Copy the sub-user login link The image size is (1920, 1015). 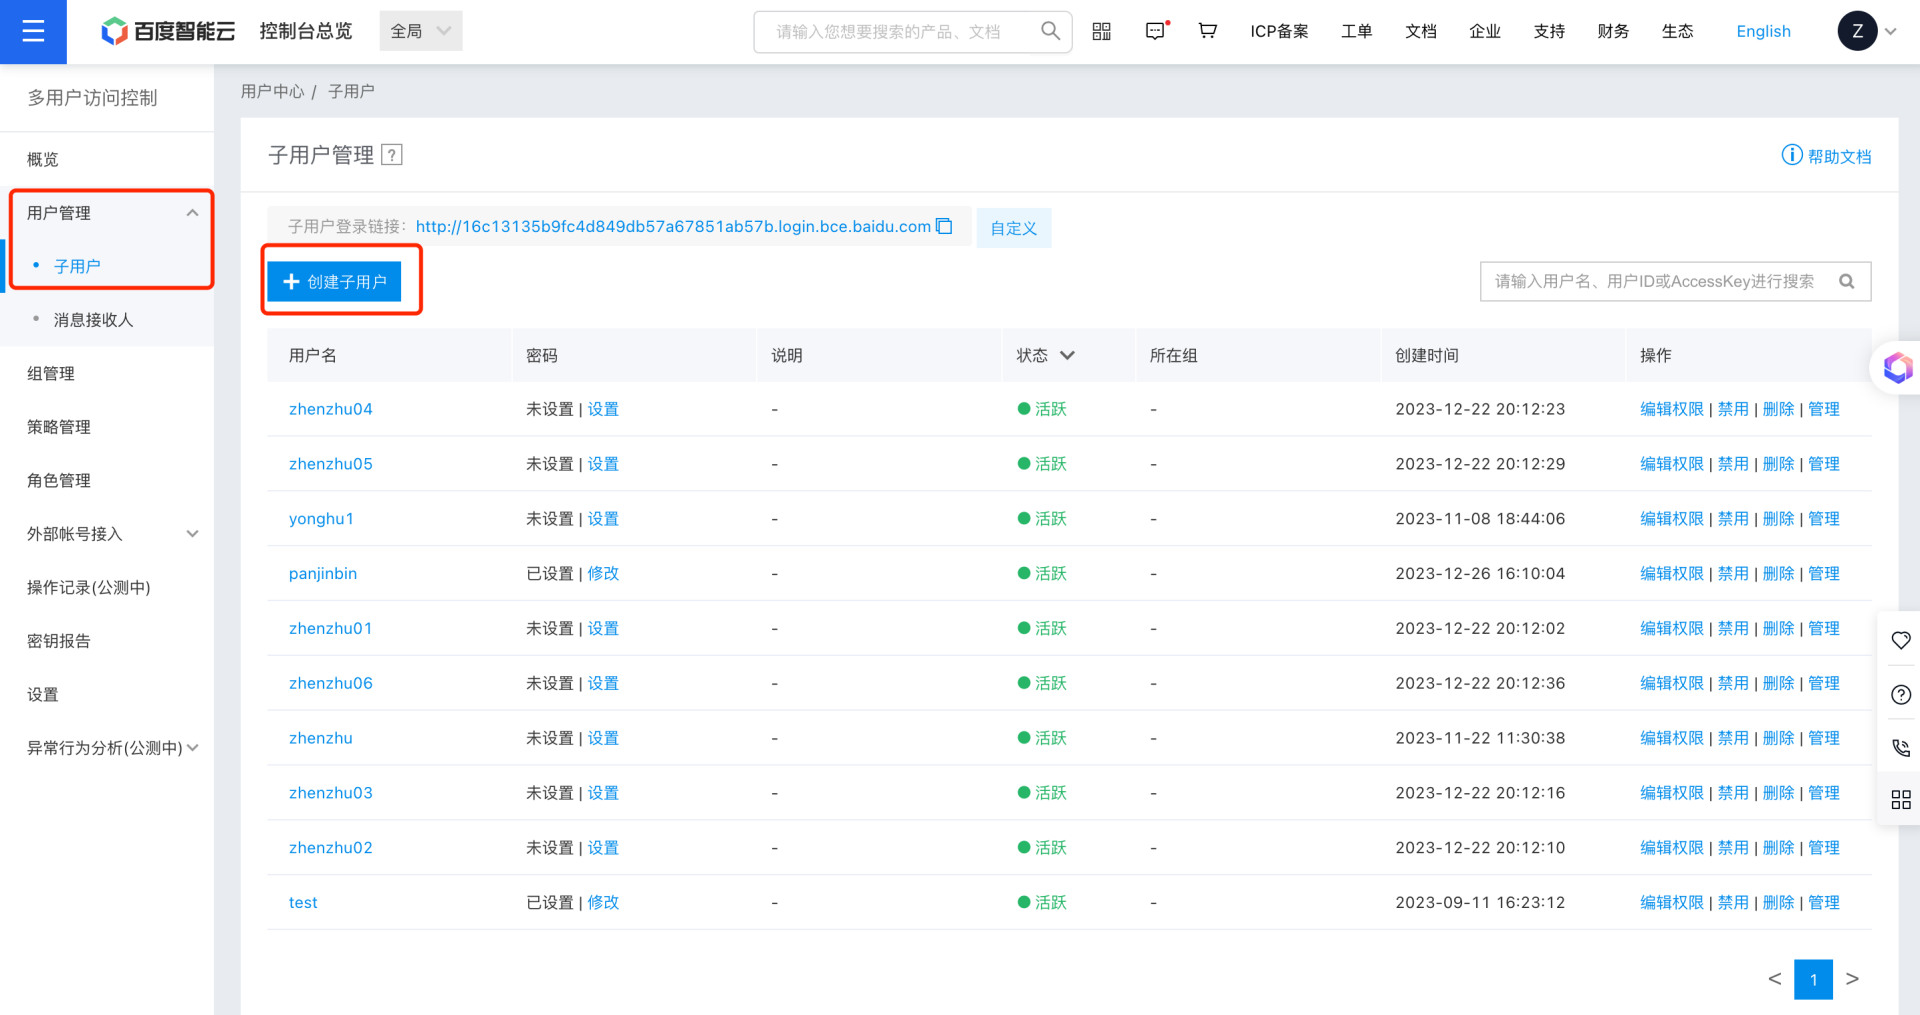pos(944,226)
